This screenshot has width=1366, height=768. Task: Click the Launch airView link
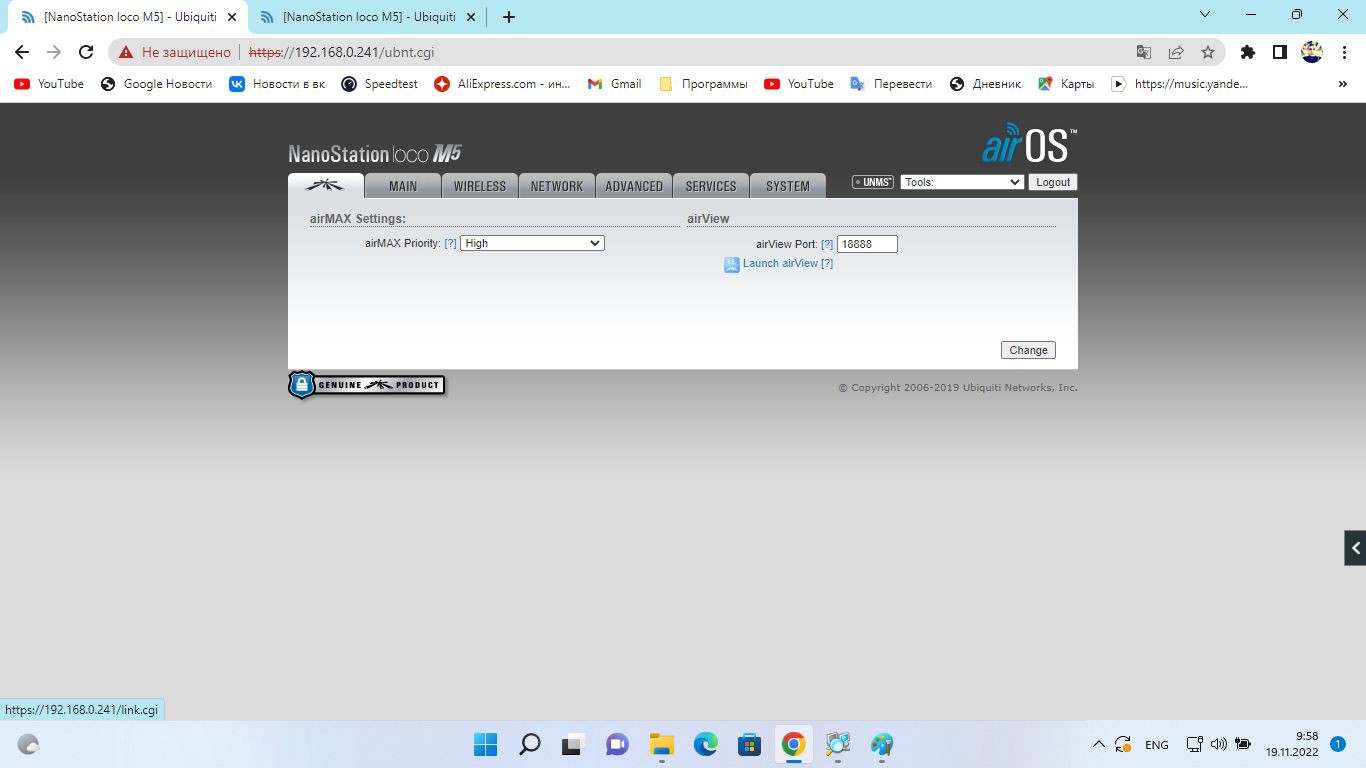(780, 263)
